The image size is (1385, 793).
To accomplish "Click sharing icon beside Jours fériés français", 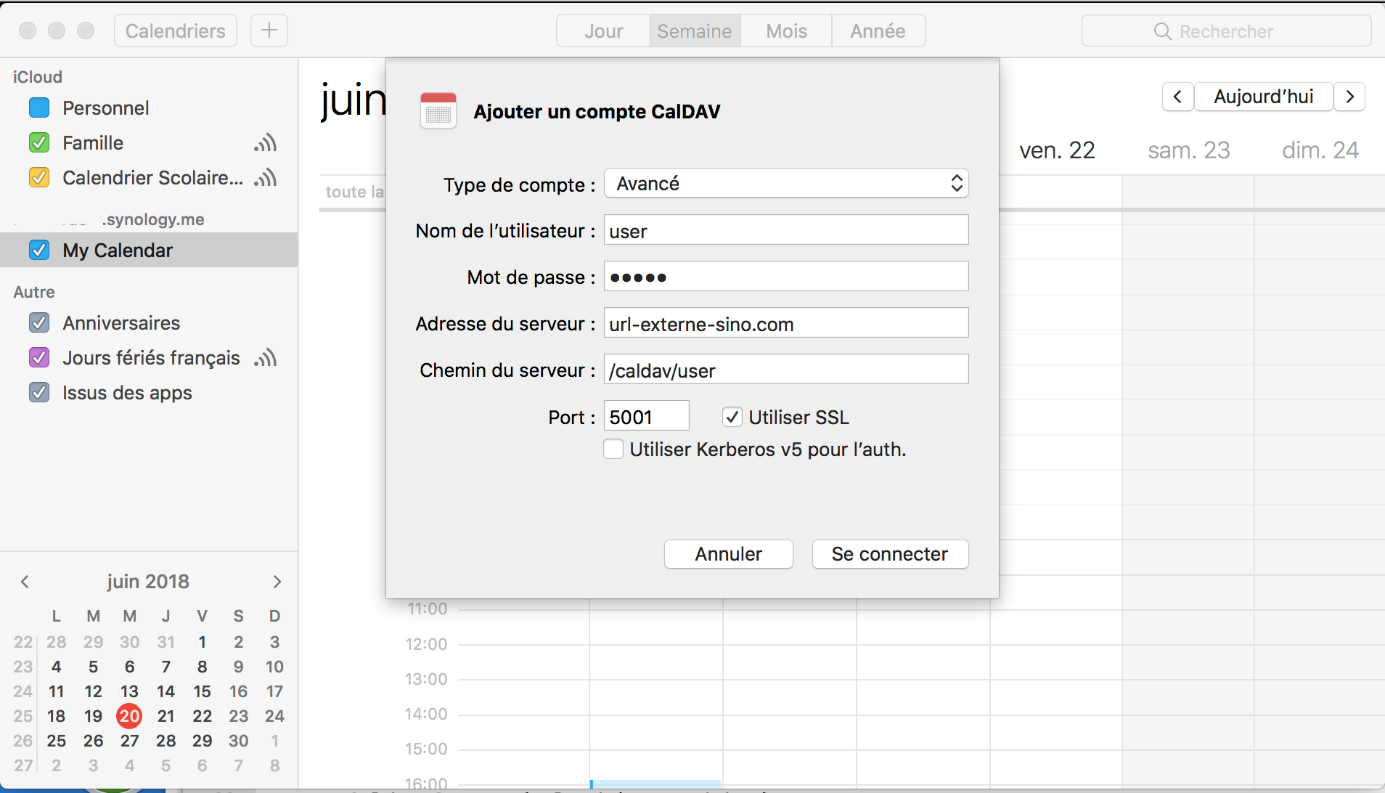I will coord(265,358).
